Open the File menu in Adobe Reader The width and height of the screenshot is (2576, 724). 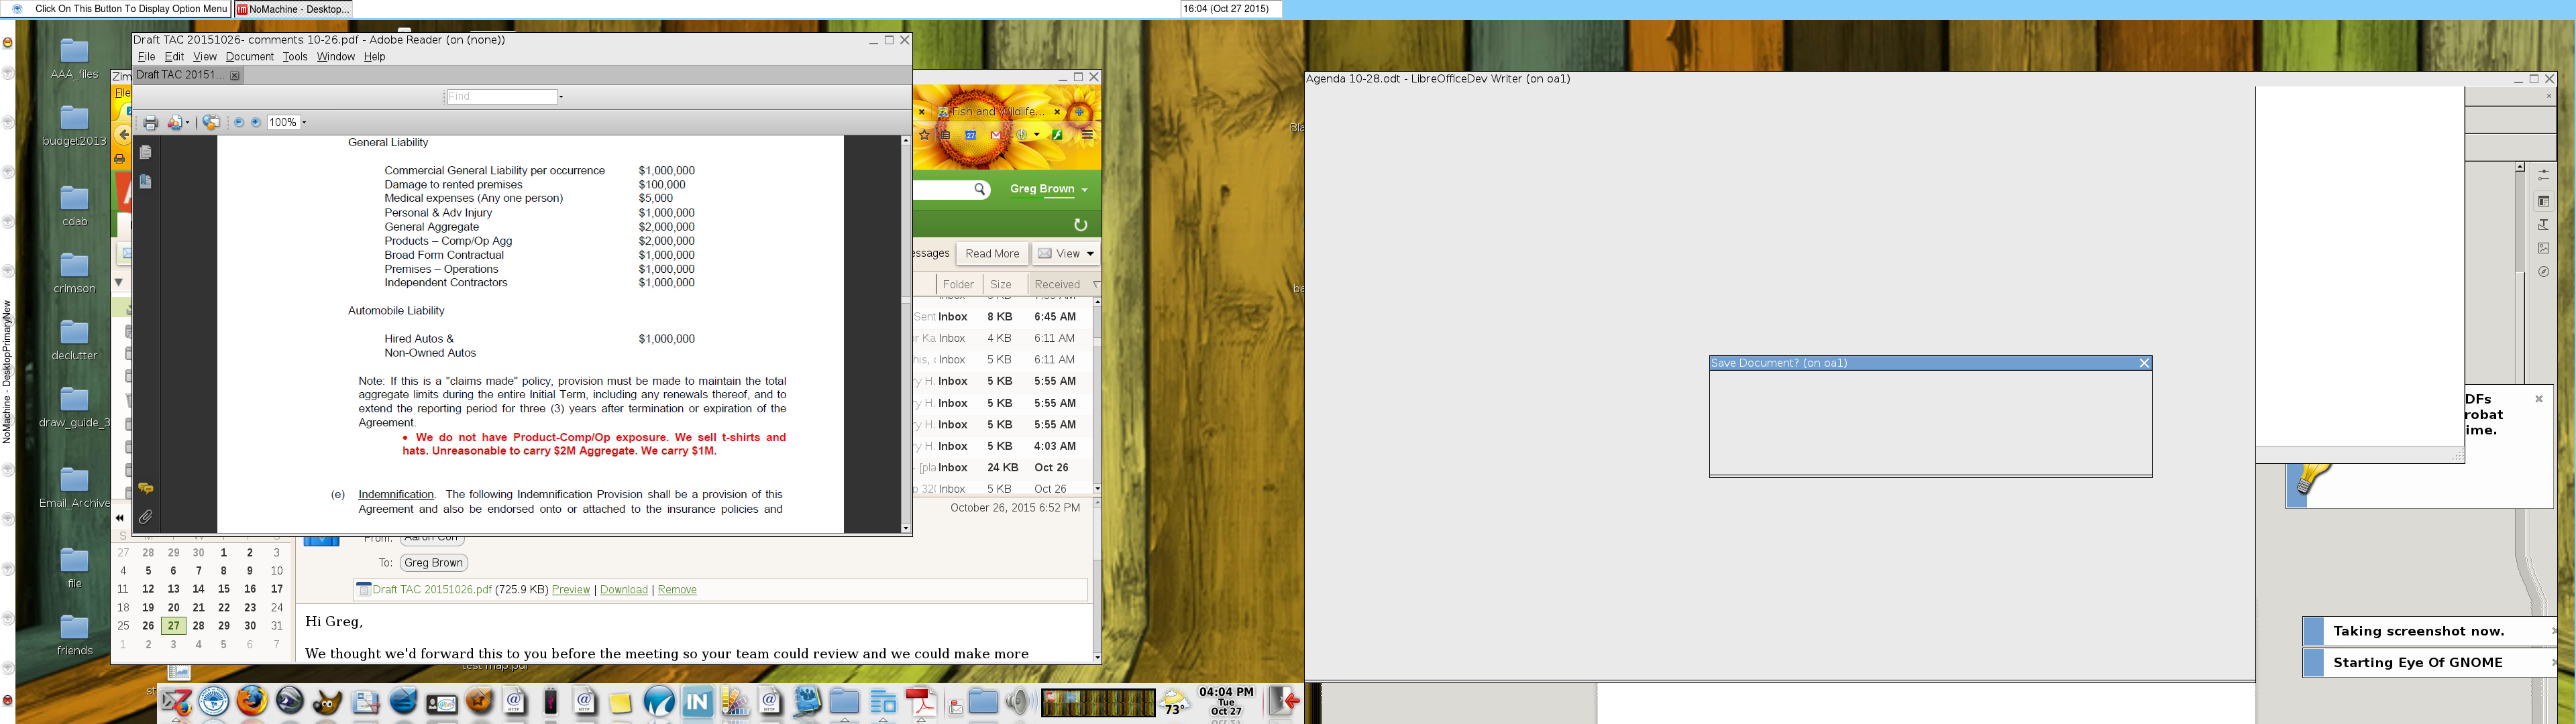pos(146,57)
